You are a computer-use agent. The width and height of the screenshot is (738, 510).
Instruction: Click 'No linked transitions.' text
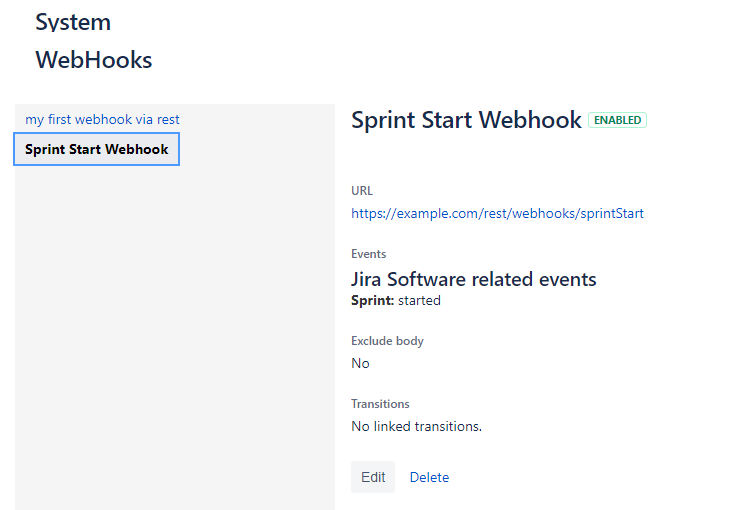point(417,426)
